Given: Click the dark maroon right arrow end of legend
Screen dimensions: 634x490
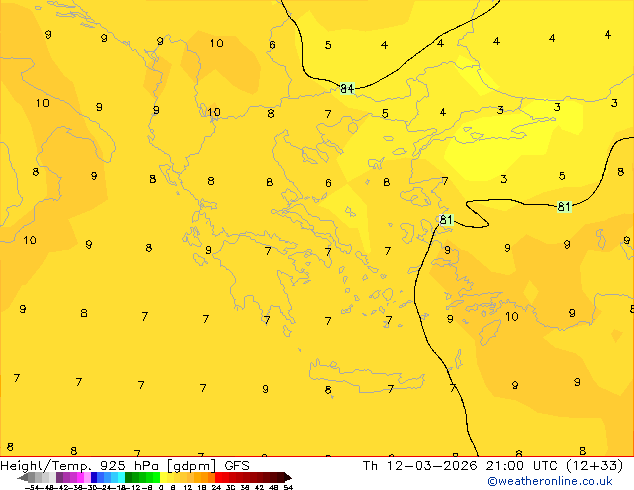Looking at the screenshot, I should 287,477.
